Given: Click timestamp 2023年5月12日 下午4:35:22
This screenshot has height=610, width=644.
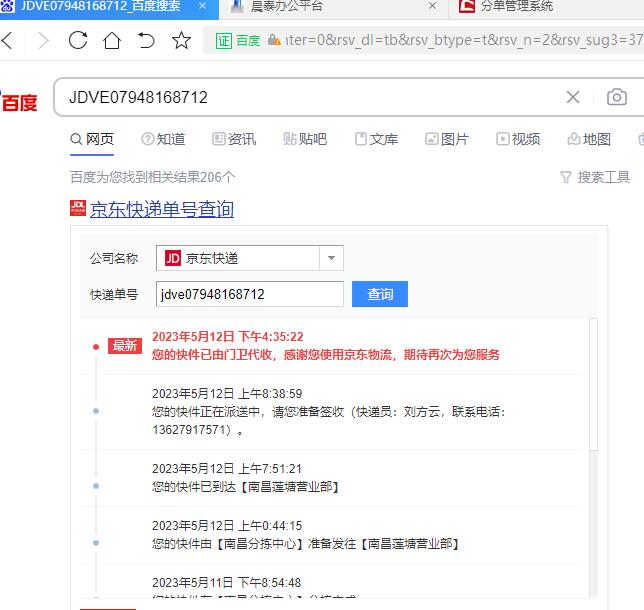Looking at the screenshot, I should tap(228, 337).
